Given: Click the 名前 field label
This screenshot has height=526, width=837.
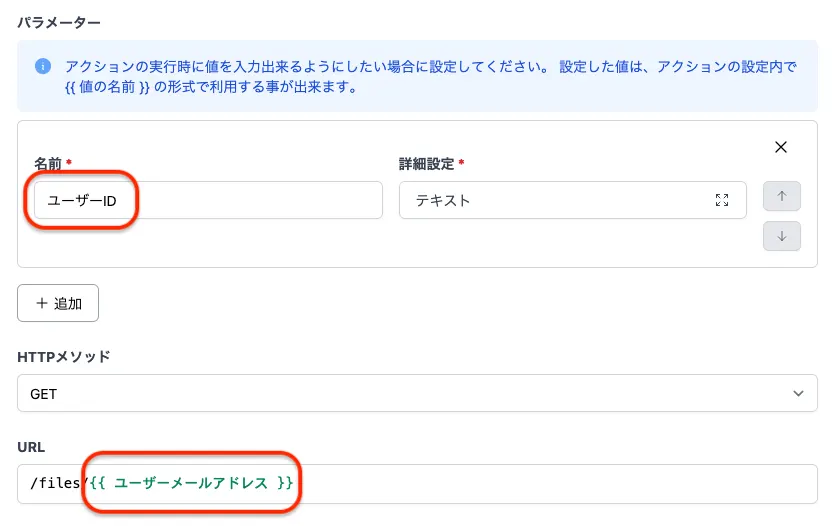Looking at the screenshot, I should pos(49,163).
